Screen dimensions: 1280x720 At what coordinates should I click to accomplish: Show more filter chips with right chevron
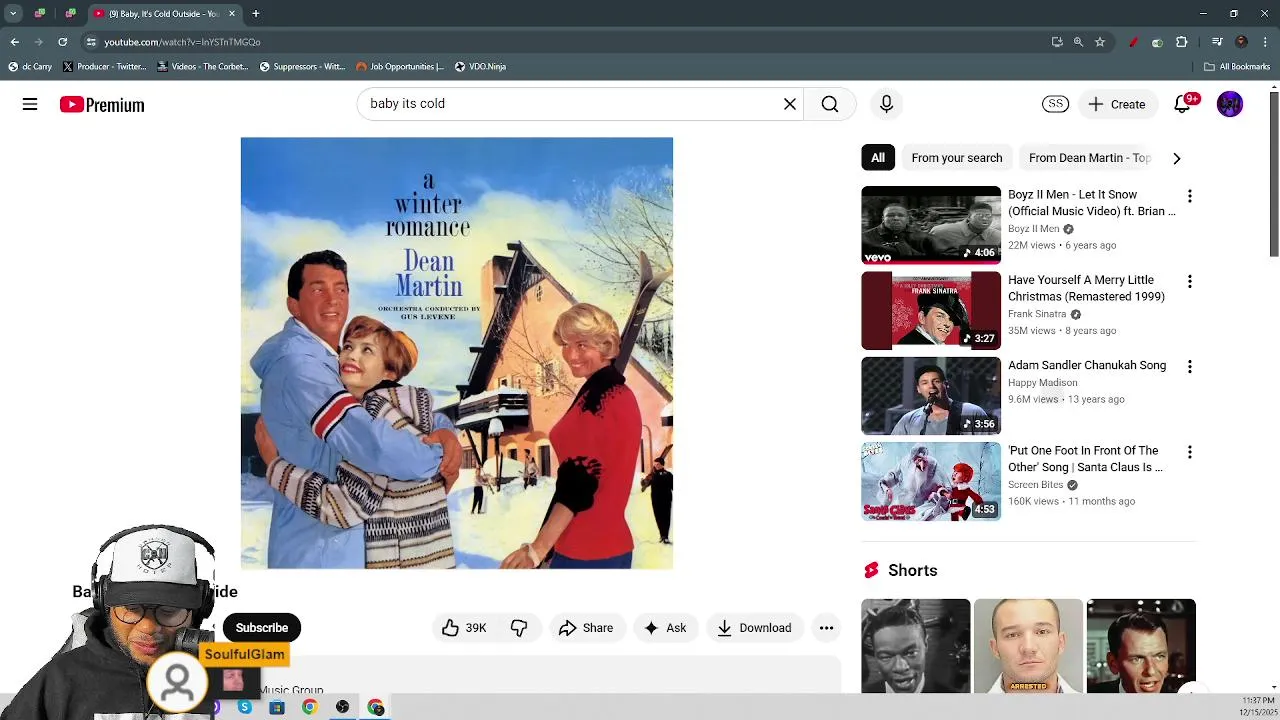coord(1176,158)
